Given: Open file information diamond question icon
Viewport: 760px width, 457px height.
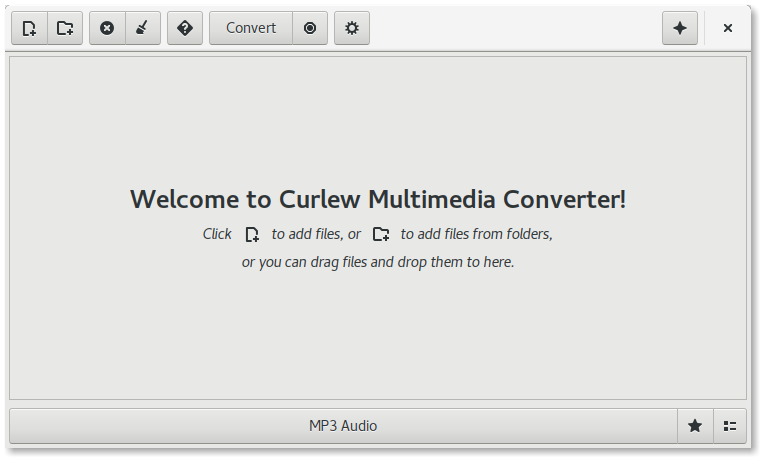Looking at the screenshot, I should pyautogui.click(x=185, y=28).
